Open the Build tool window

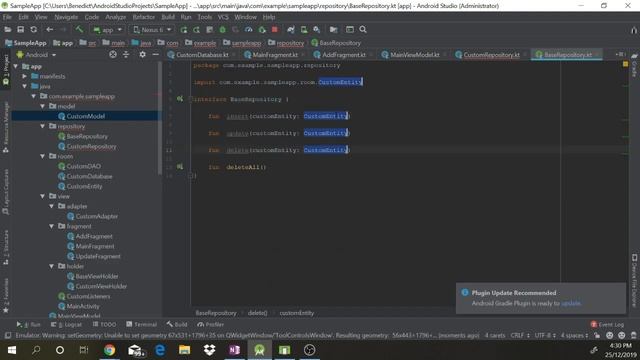point(177,324)
